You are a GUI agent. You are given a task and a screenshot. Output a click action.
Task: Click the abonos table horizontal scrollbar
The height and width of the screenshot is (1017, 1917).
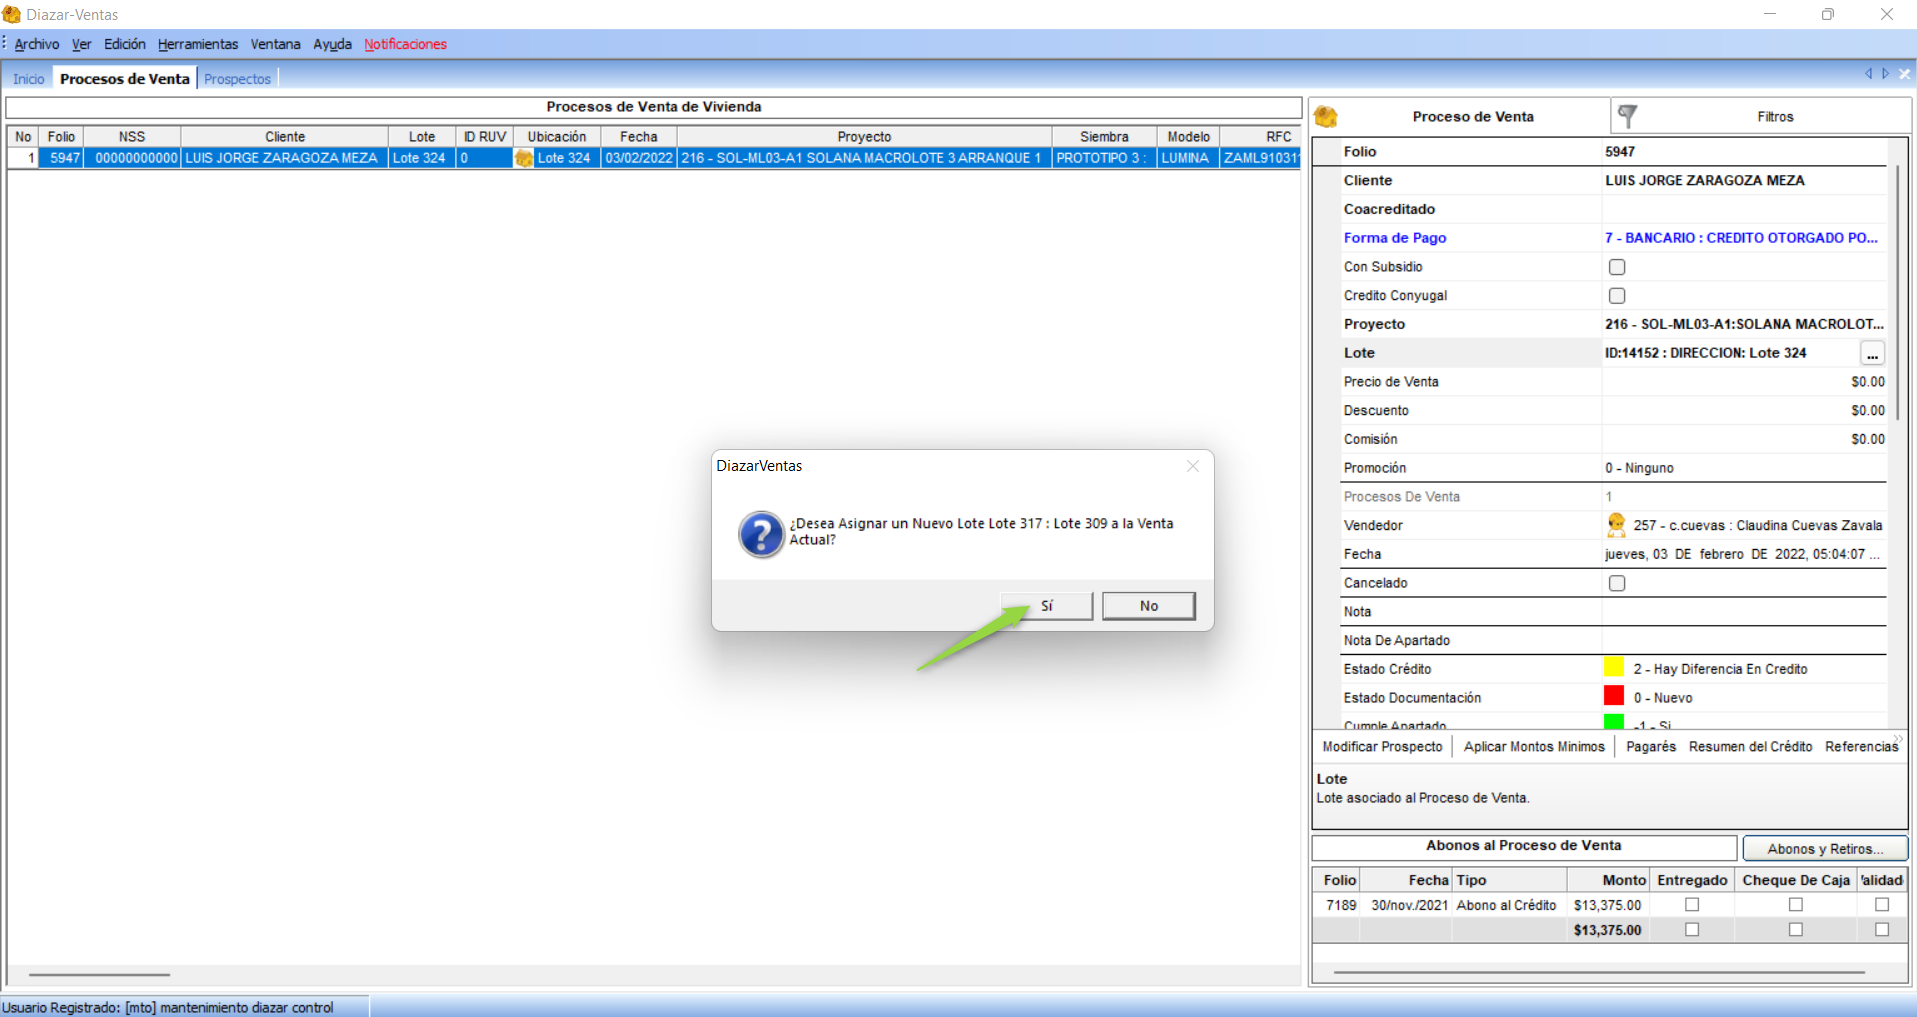tap(1599, 972)
